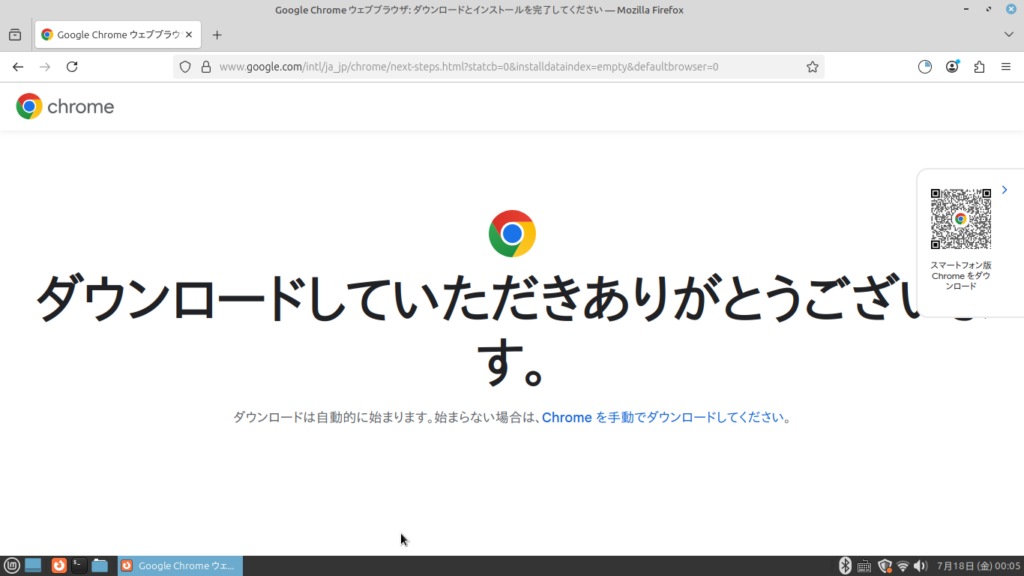Click the Firefox back arrow button
The width and height of the screenshot is (1024, 576).
tap(18, 67)
